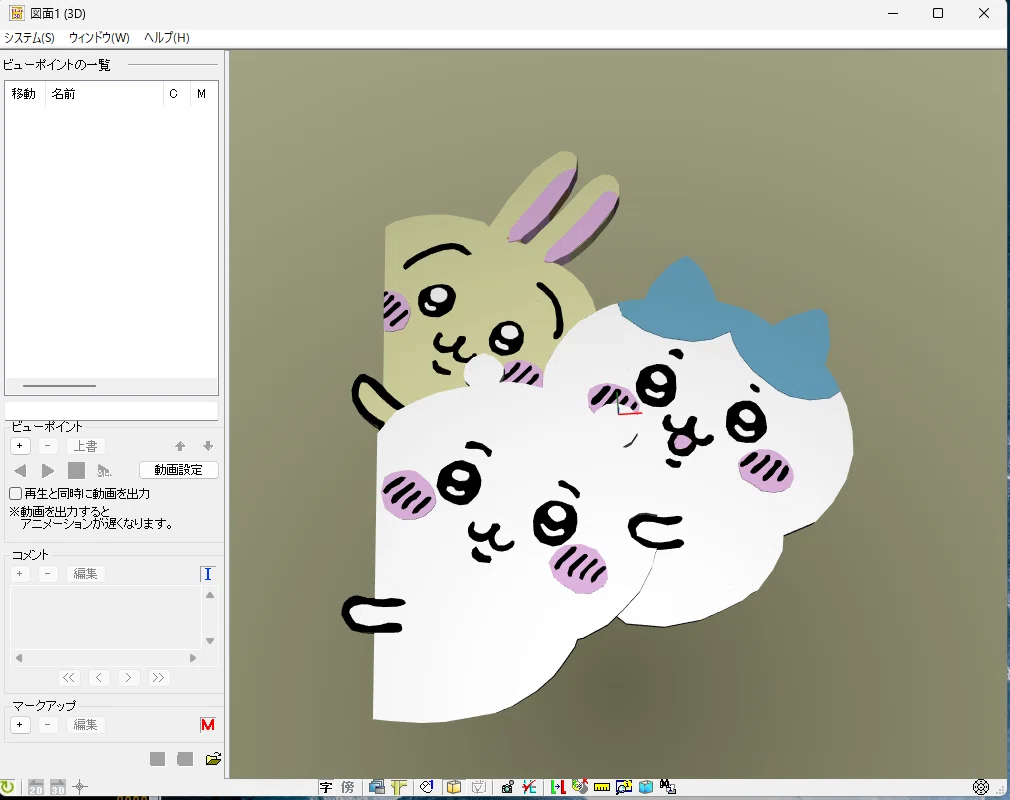
Task: Click the first grey square button near folder
Action: [158, 759]
